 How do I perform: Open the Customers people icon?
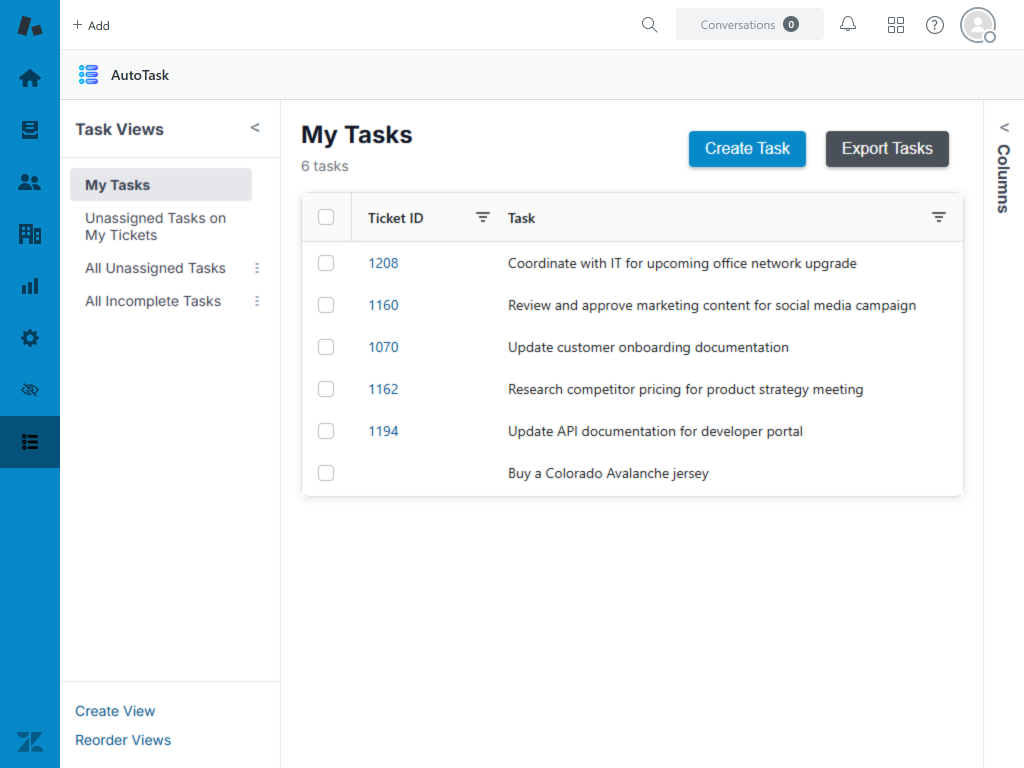click(x=30, y=182)
